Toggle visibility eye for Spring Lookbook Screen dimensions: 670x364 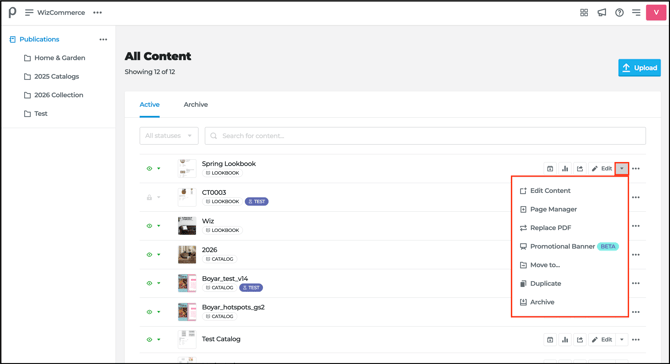tap(149, 168)
